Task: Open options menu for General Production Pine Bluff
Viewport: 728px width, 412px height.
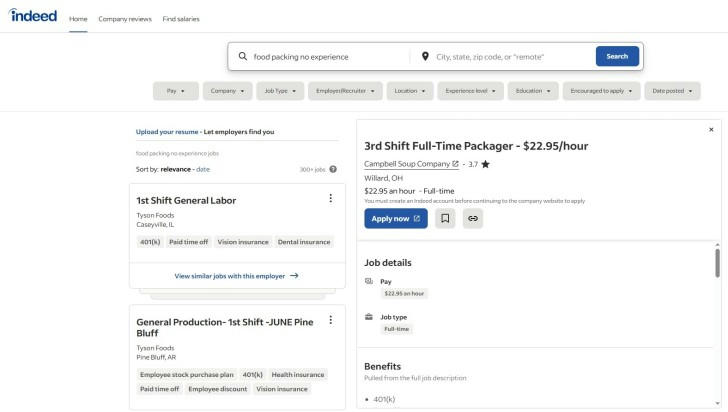Action: point(331,320)
